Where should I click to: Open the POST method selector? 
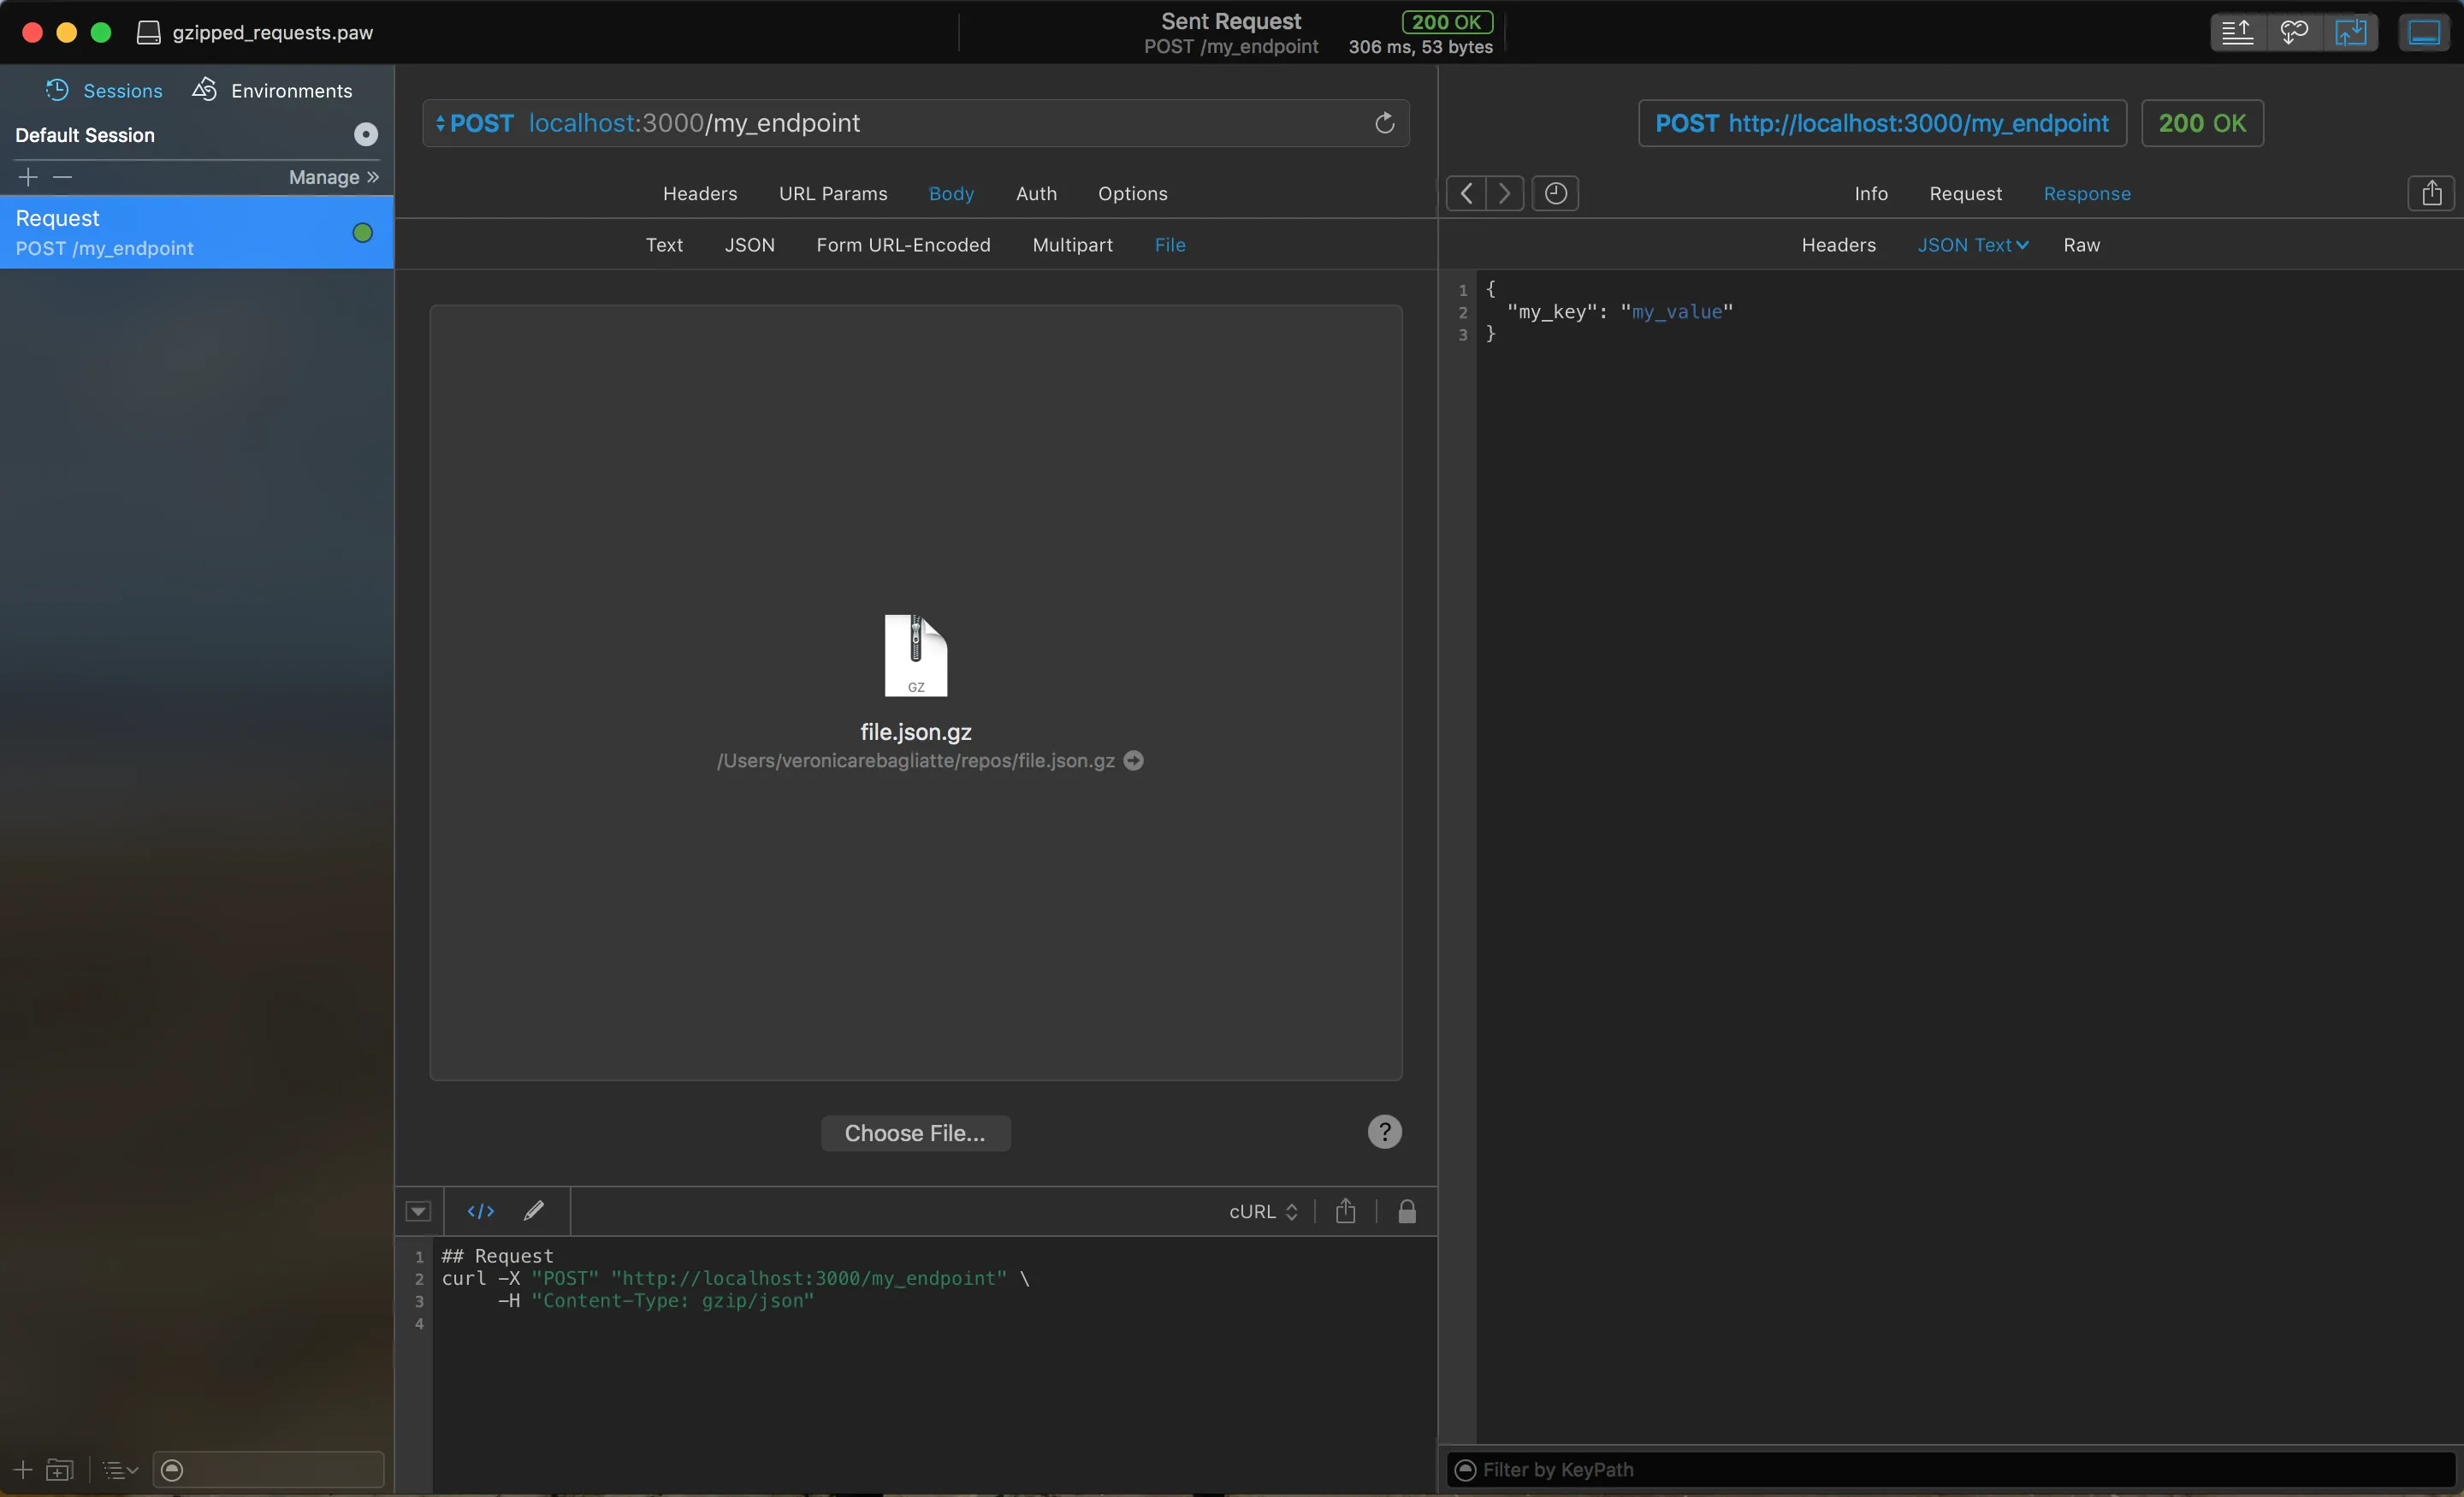click(x=474, y=123)
